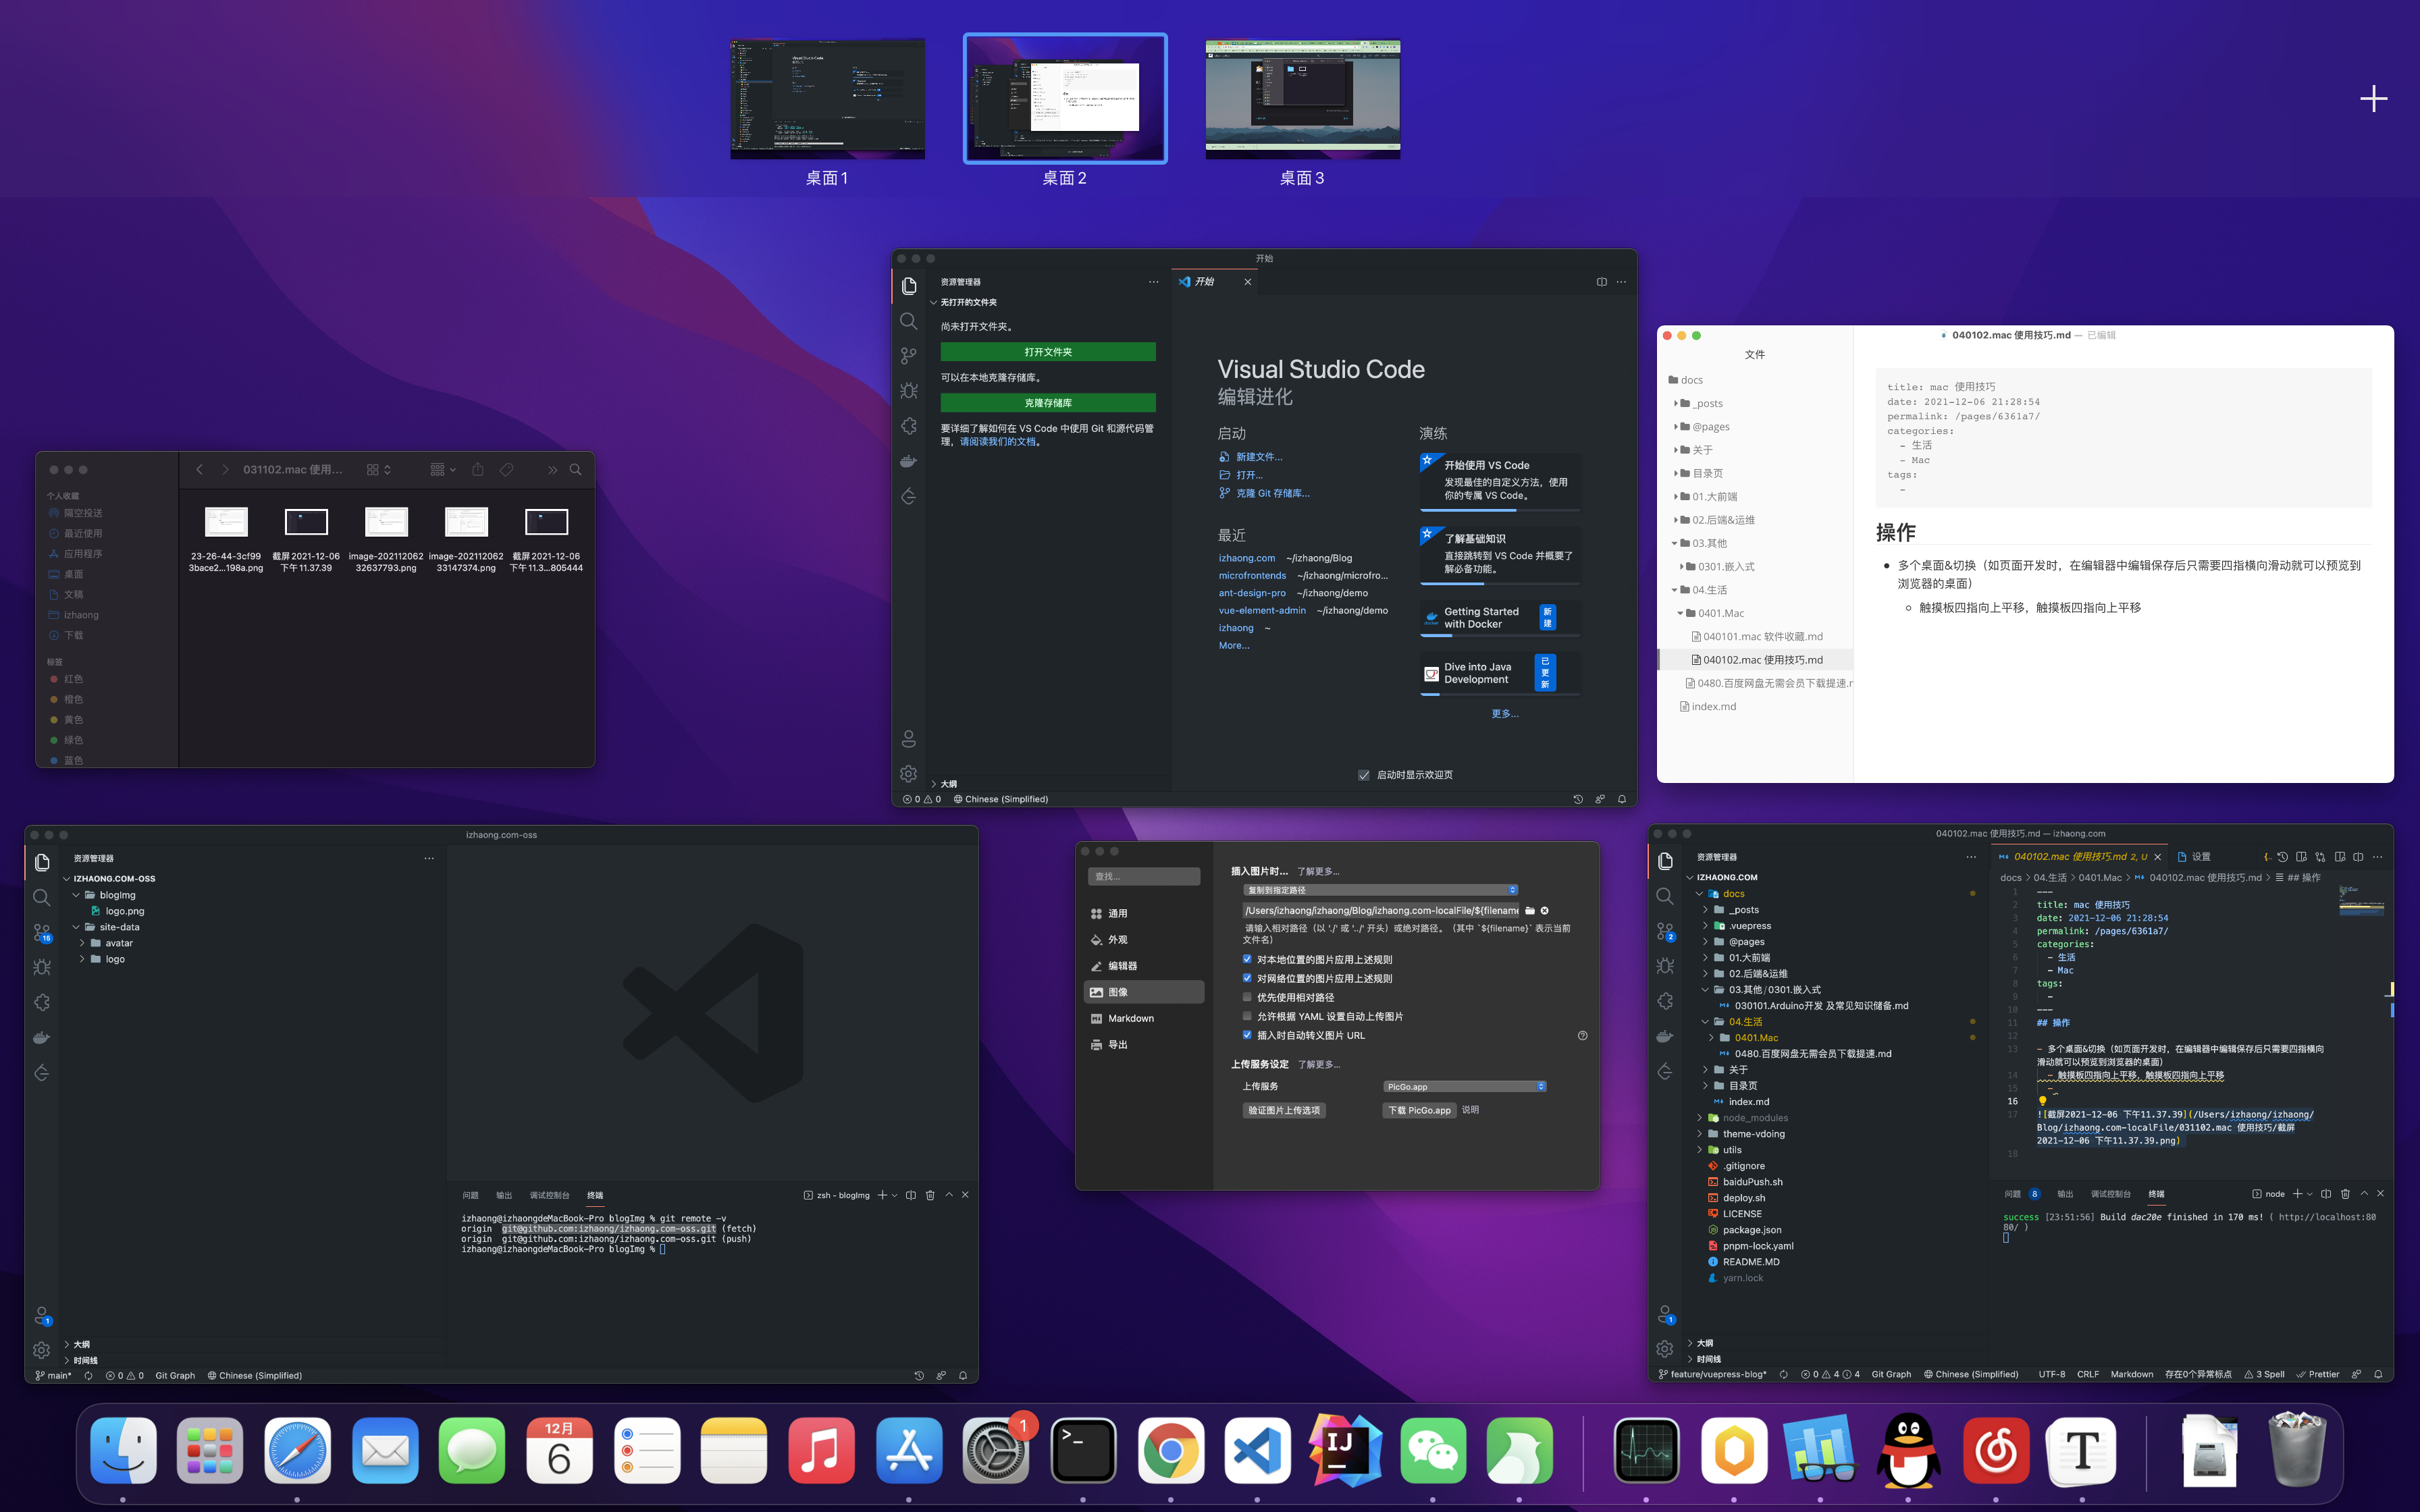The image size is (2420, 1512).
Task: Switch to 桌面 3 thumbnail
Action: coord(1302,99)
